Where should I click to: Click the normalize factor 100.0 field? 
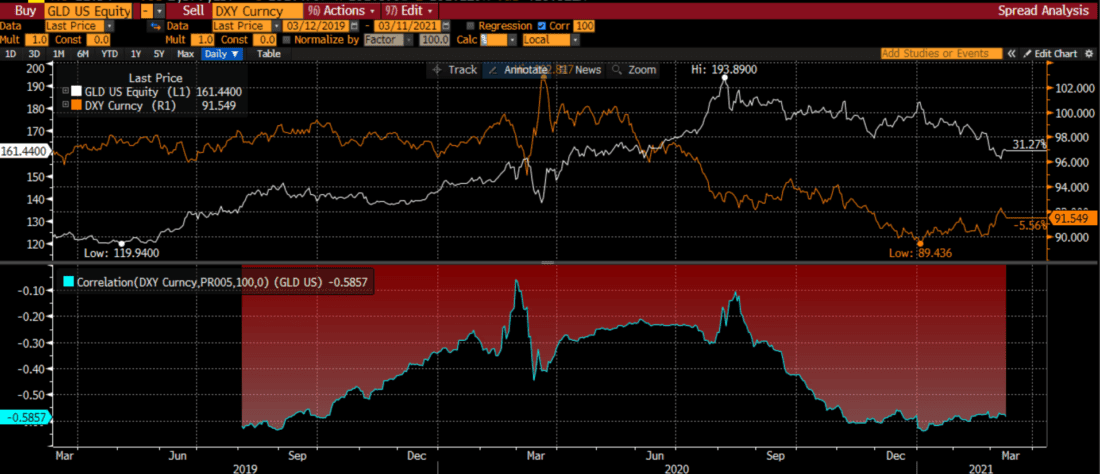pyautogui.click(x=434, y=40)
